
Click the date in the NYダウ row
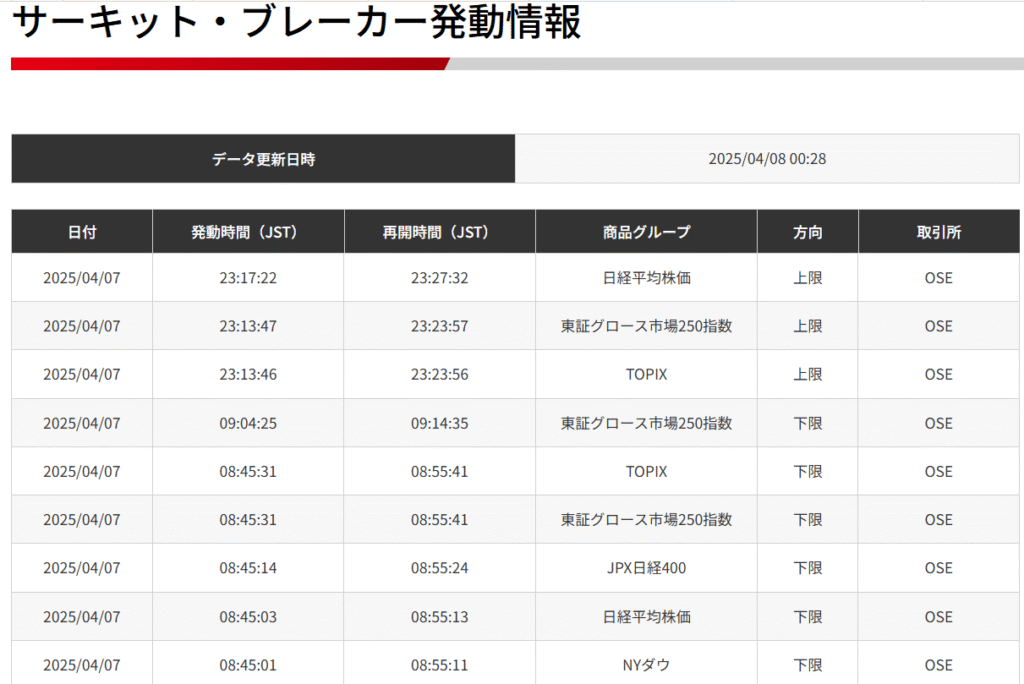[82, 665]
